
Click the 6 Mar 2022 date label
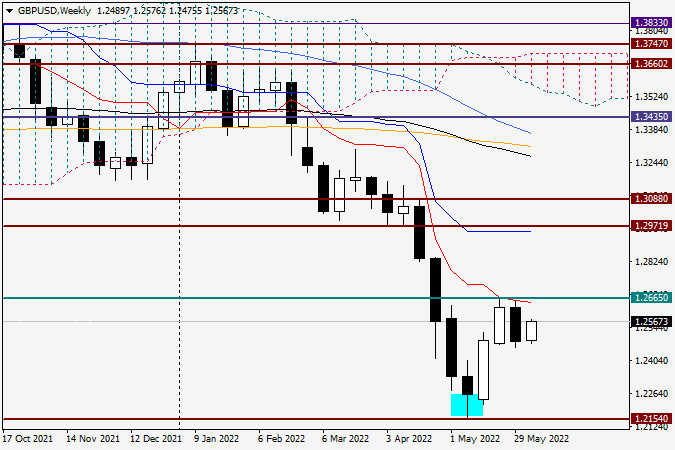point(345,439)
